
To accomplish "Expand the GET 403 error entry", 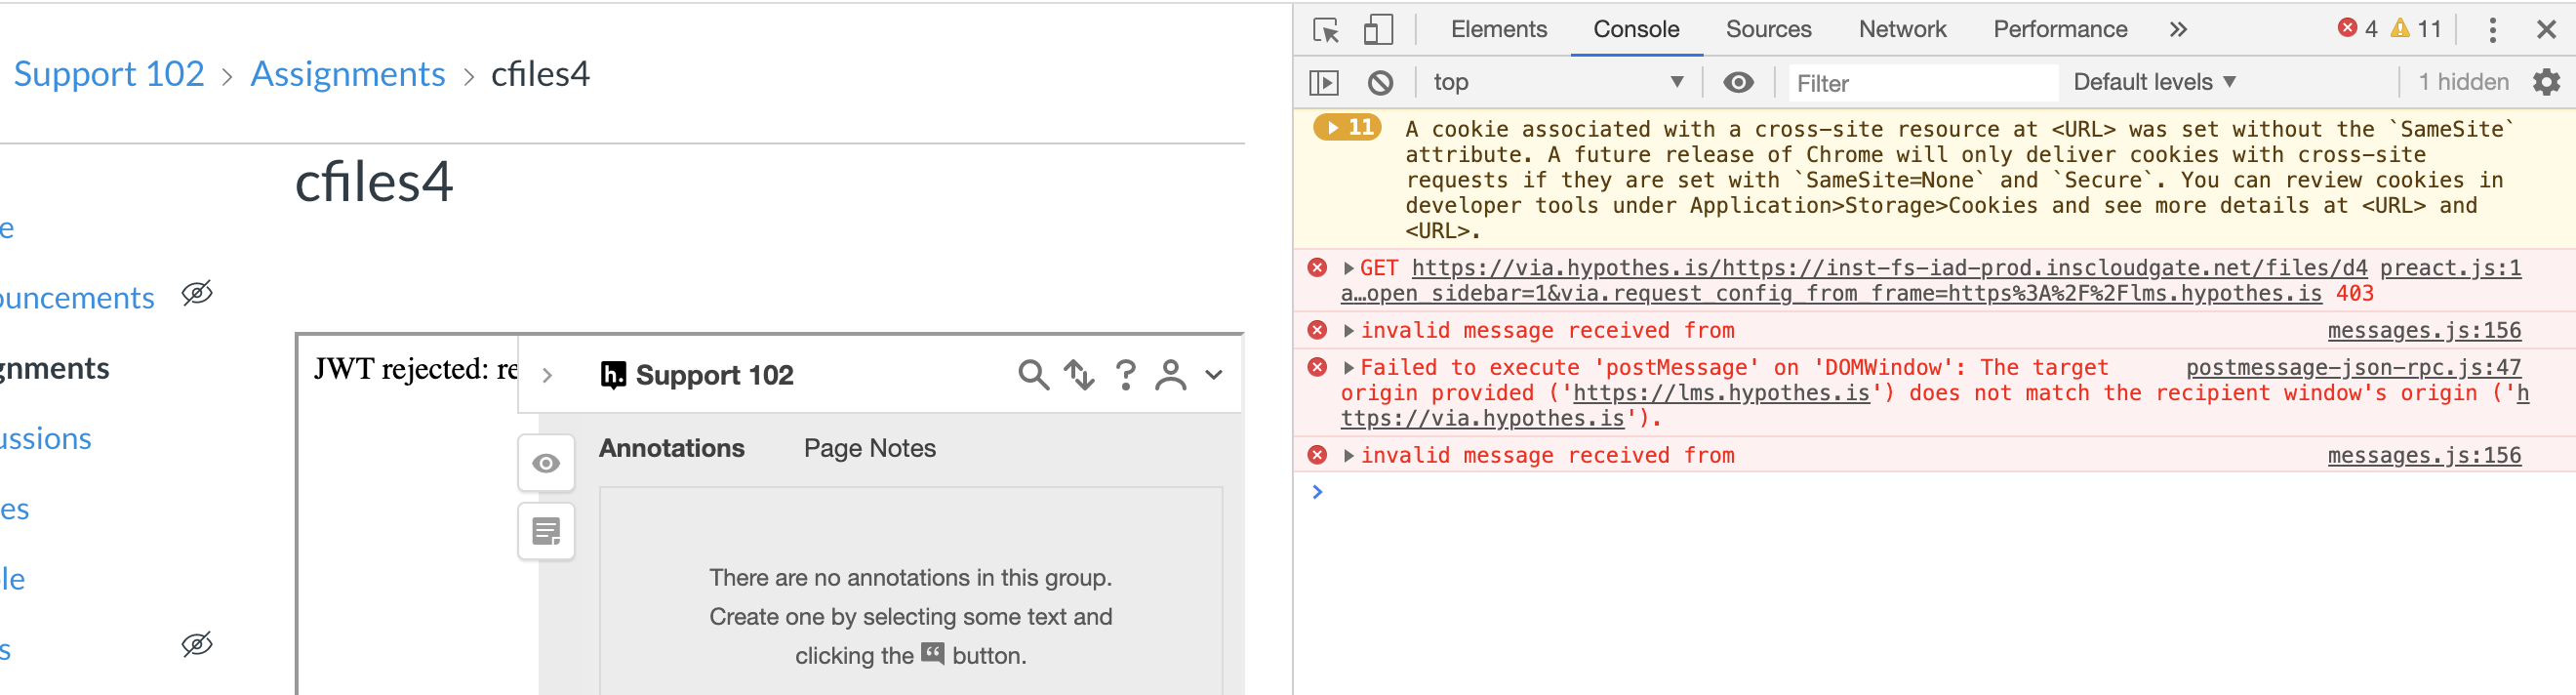I will click(1348, 268).
